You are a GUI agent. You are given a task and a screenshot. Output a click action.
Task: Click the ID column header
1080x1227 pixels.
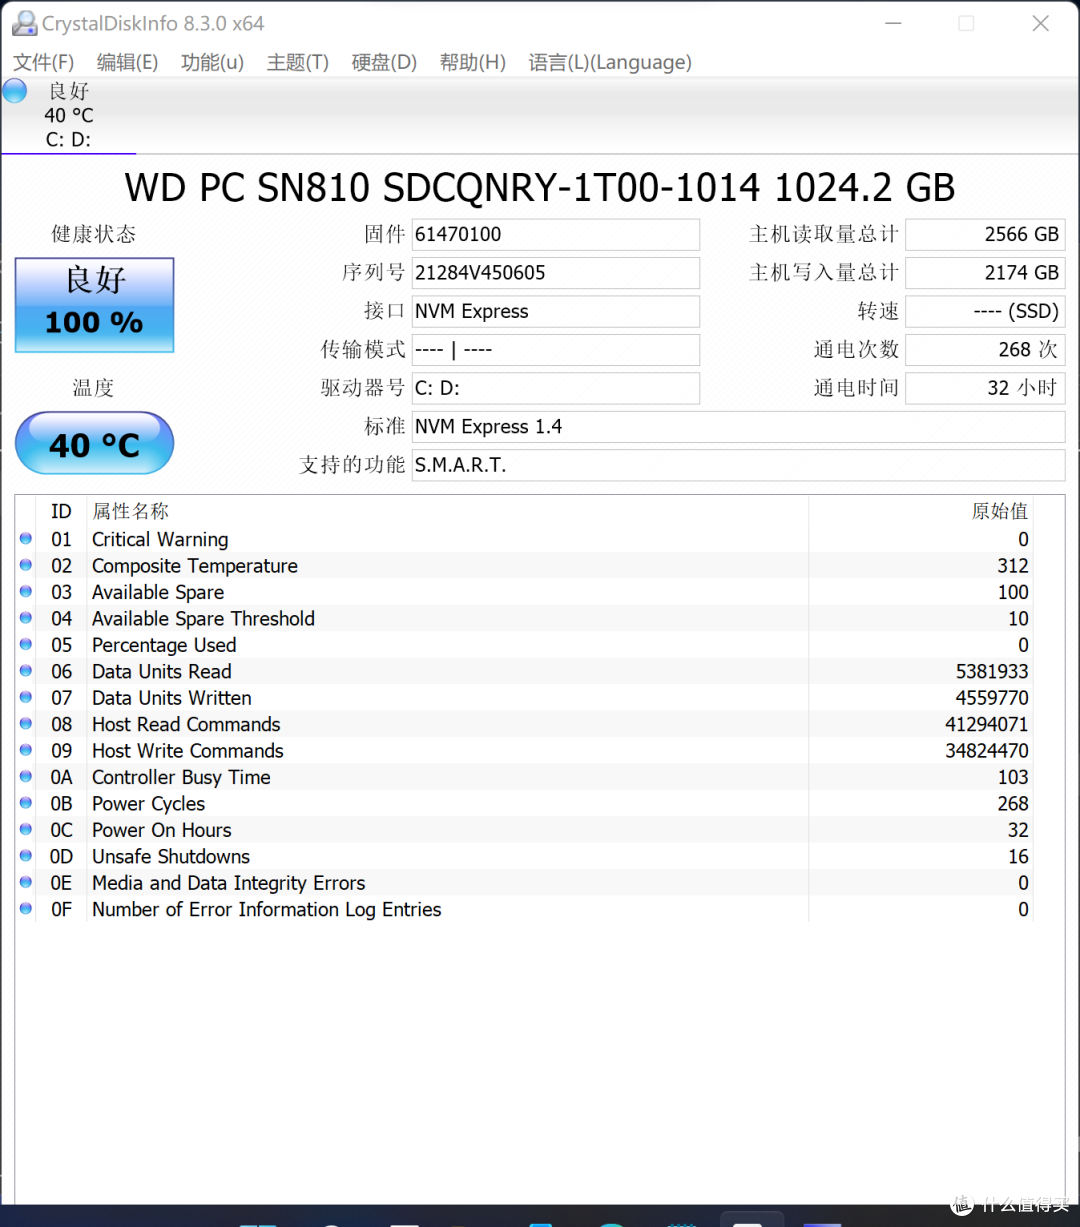62,511
